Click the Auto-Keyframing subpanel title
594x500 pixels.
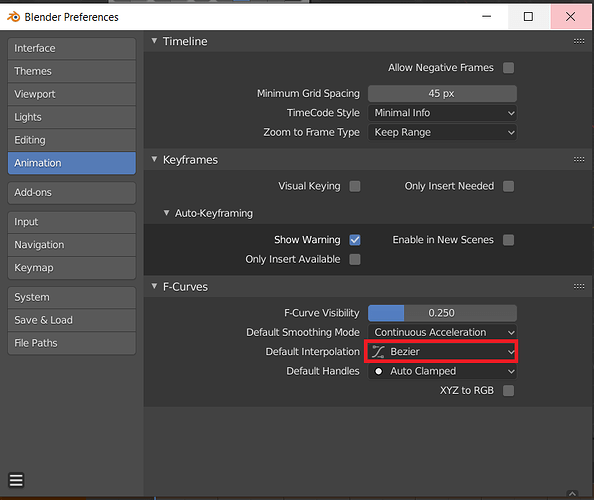[x=214, y=213]
